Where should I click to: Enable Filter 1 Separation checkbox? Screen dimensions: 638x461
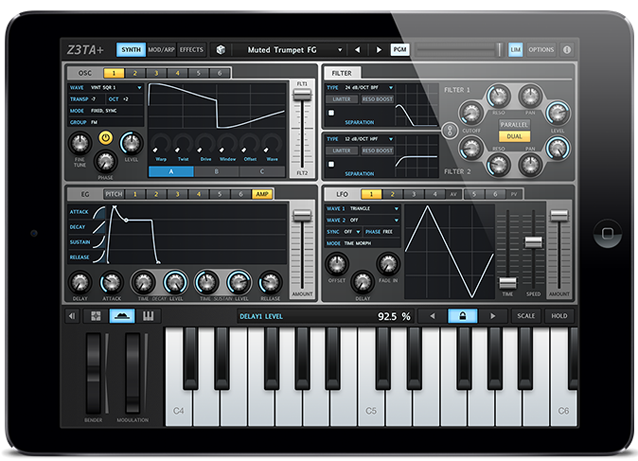click(x=331, y=113)
